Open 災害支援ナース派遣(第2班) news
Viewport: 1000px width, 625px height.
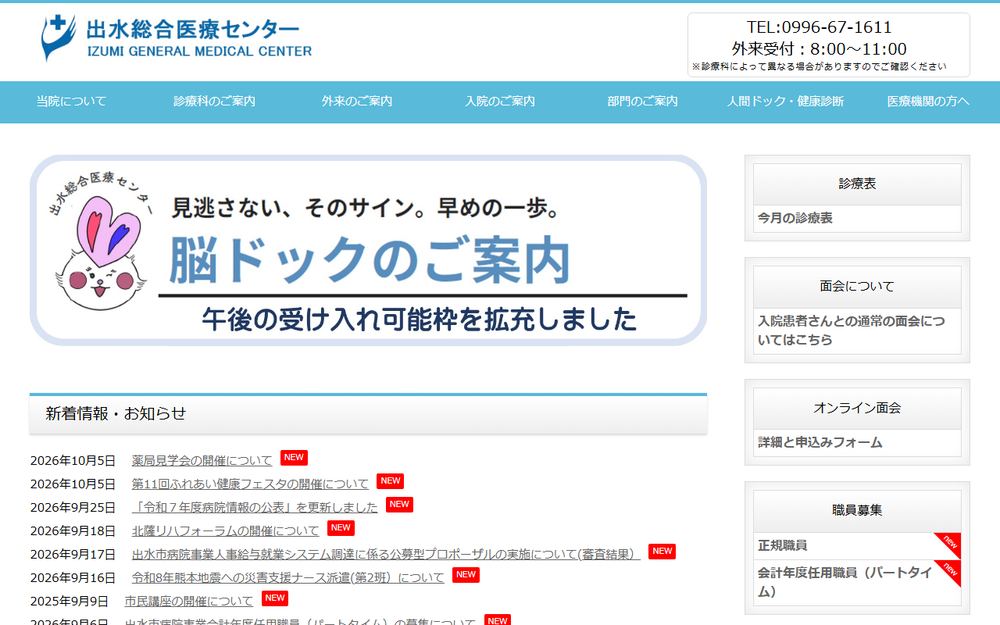click(288, 578)
